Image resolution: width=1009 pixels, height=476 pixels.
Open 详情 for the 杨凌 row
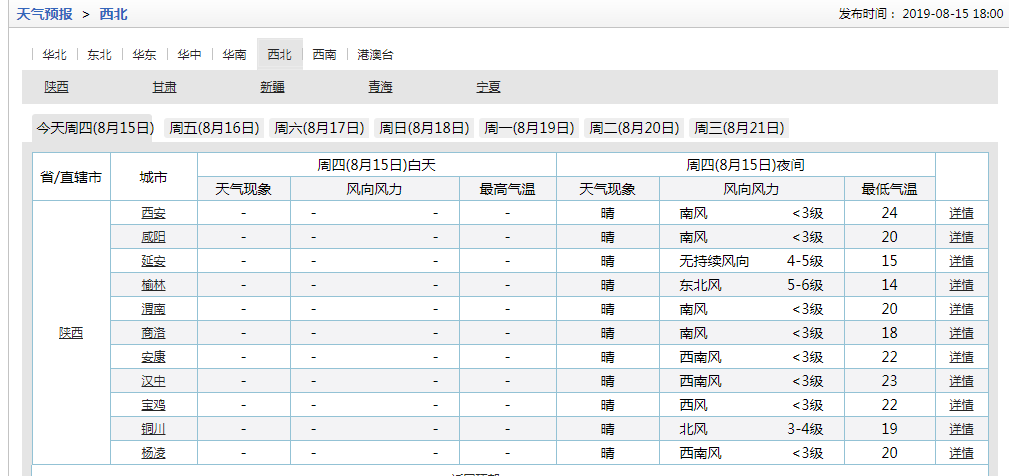pyautogui.click(x=961, y=453)
